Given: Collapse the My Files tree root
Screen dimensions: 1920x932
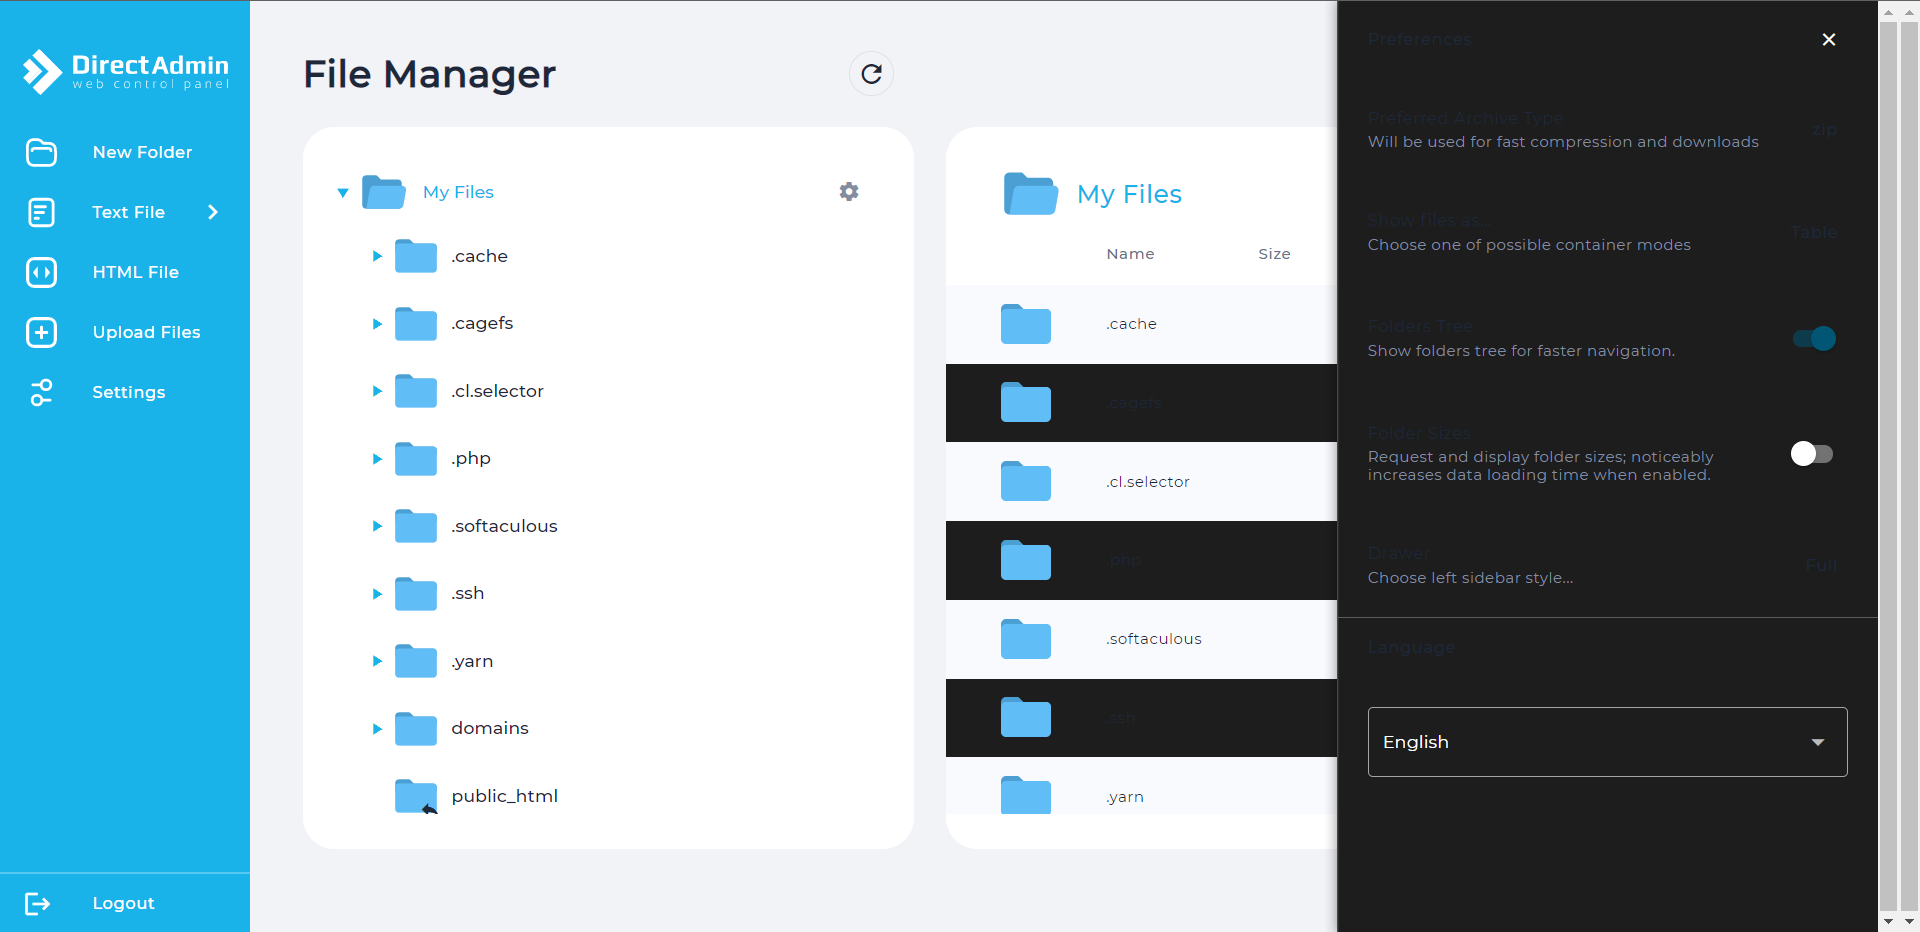Looking at the screenshot, I should coord(343,192).
